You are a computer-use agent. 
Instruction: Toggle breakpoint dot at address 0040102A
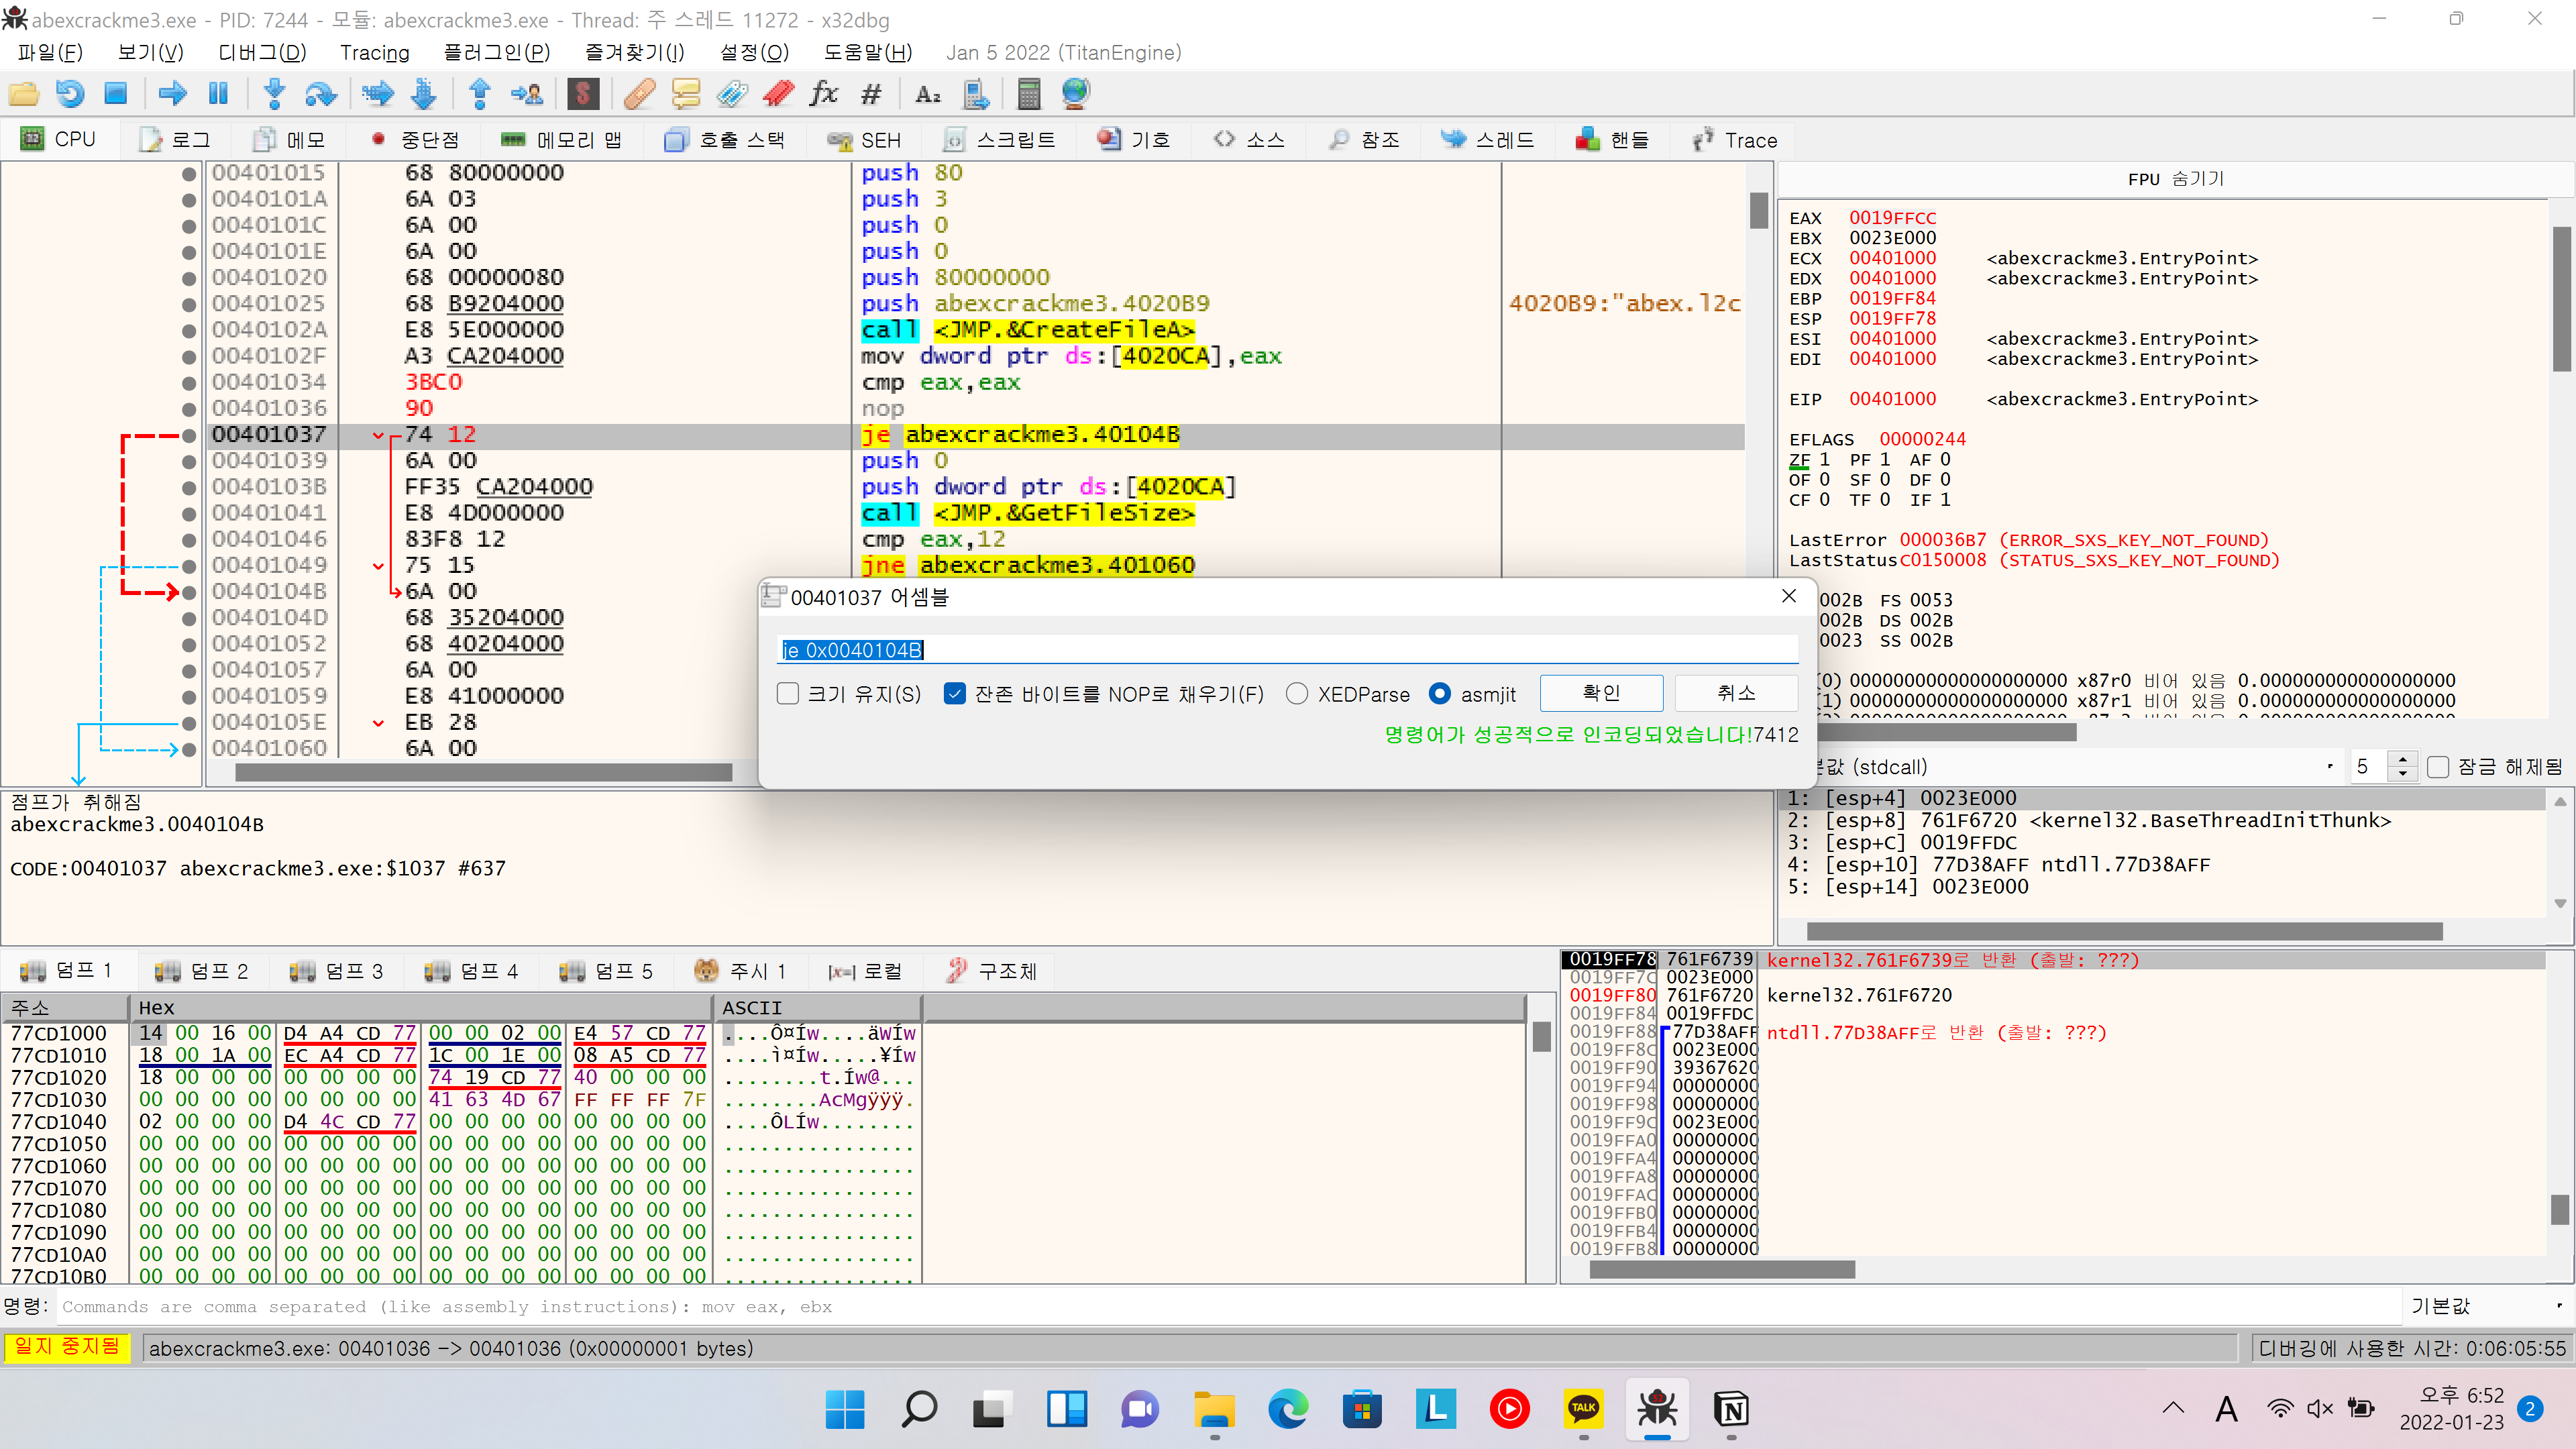click(189, 330)
